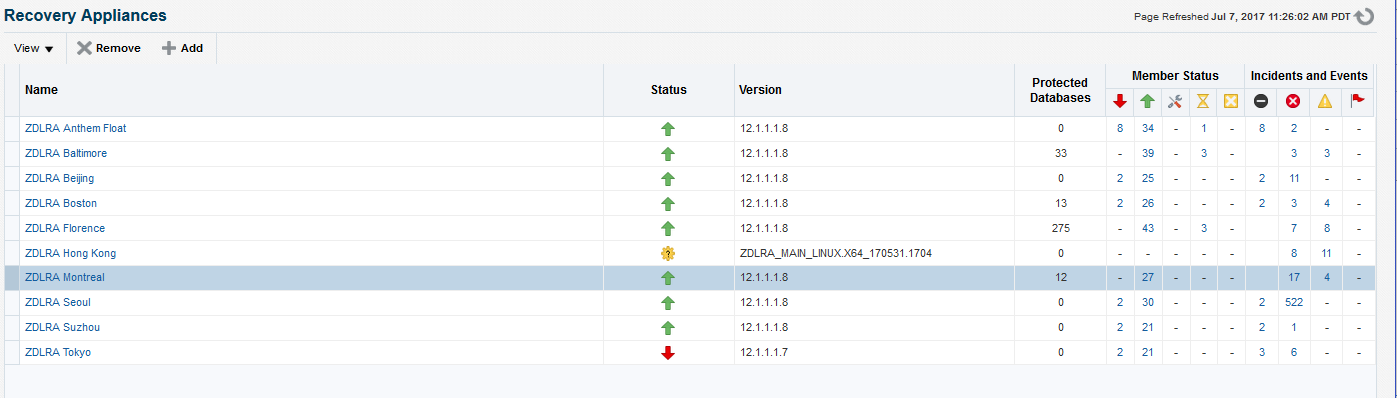
Task: Open the ZDLRA Beijing link
Action: tap(60, 178)
